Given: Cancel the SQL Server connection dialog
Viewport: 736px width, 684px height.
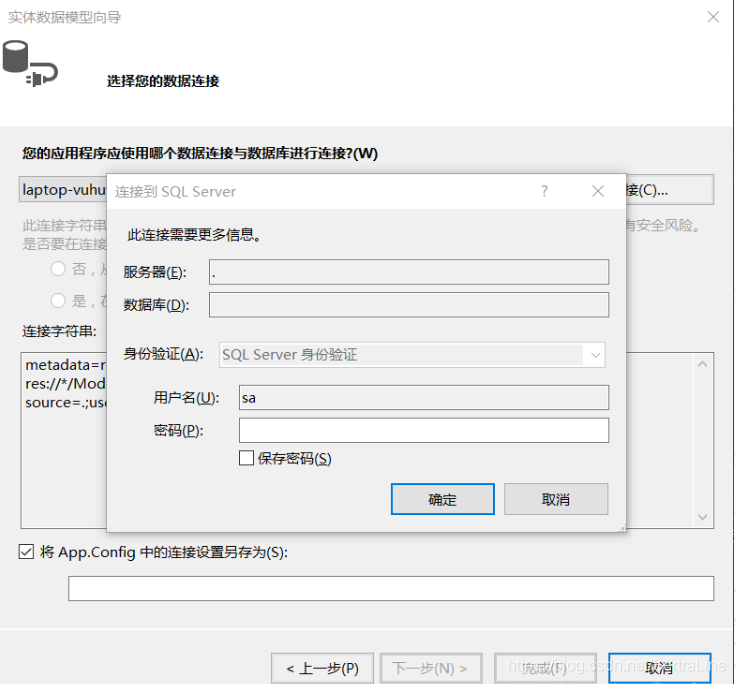Looking at the screenshot, I should 556,499.
